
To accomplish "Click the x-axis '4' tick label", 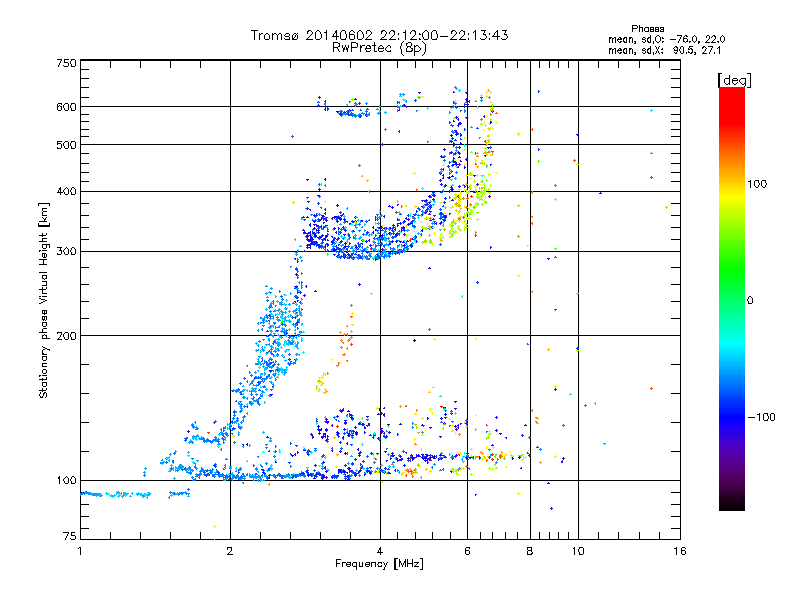I will [x=380, y=551].
